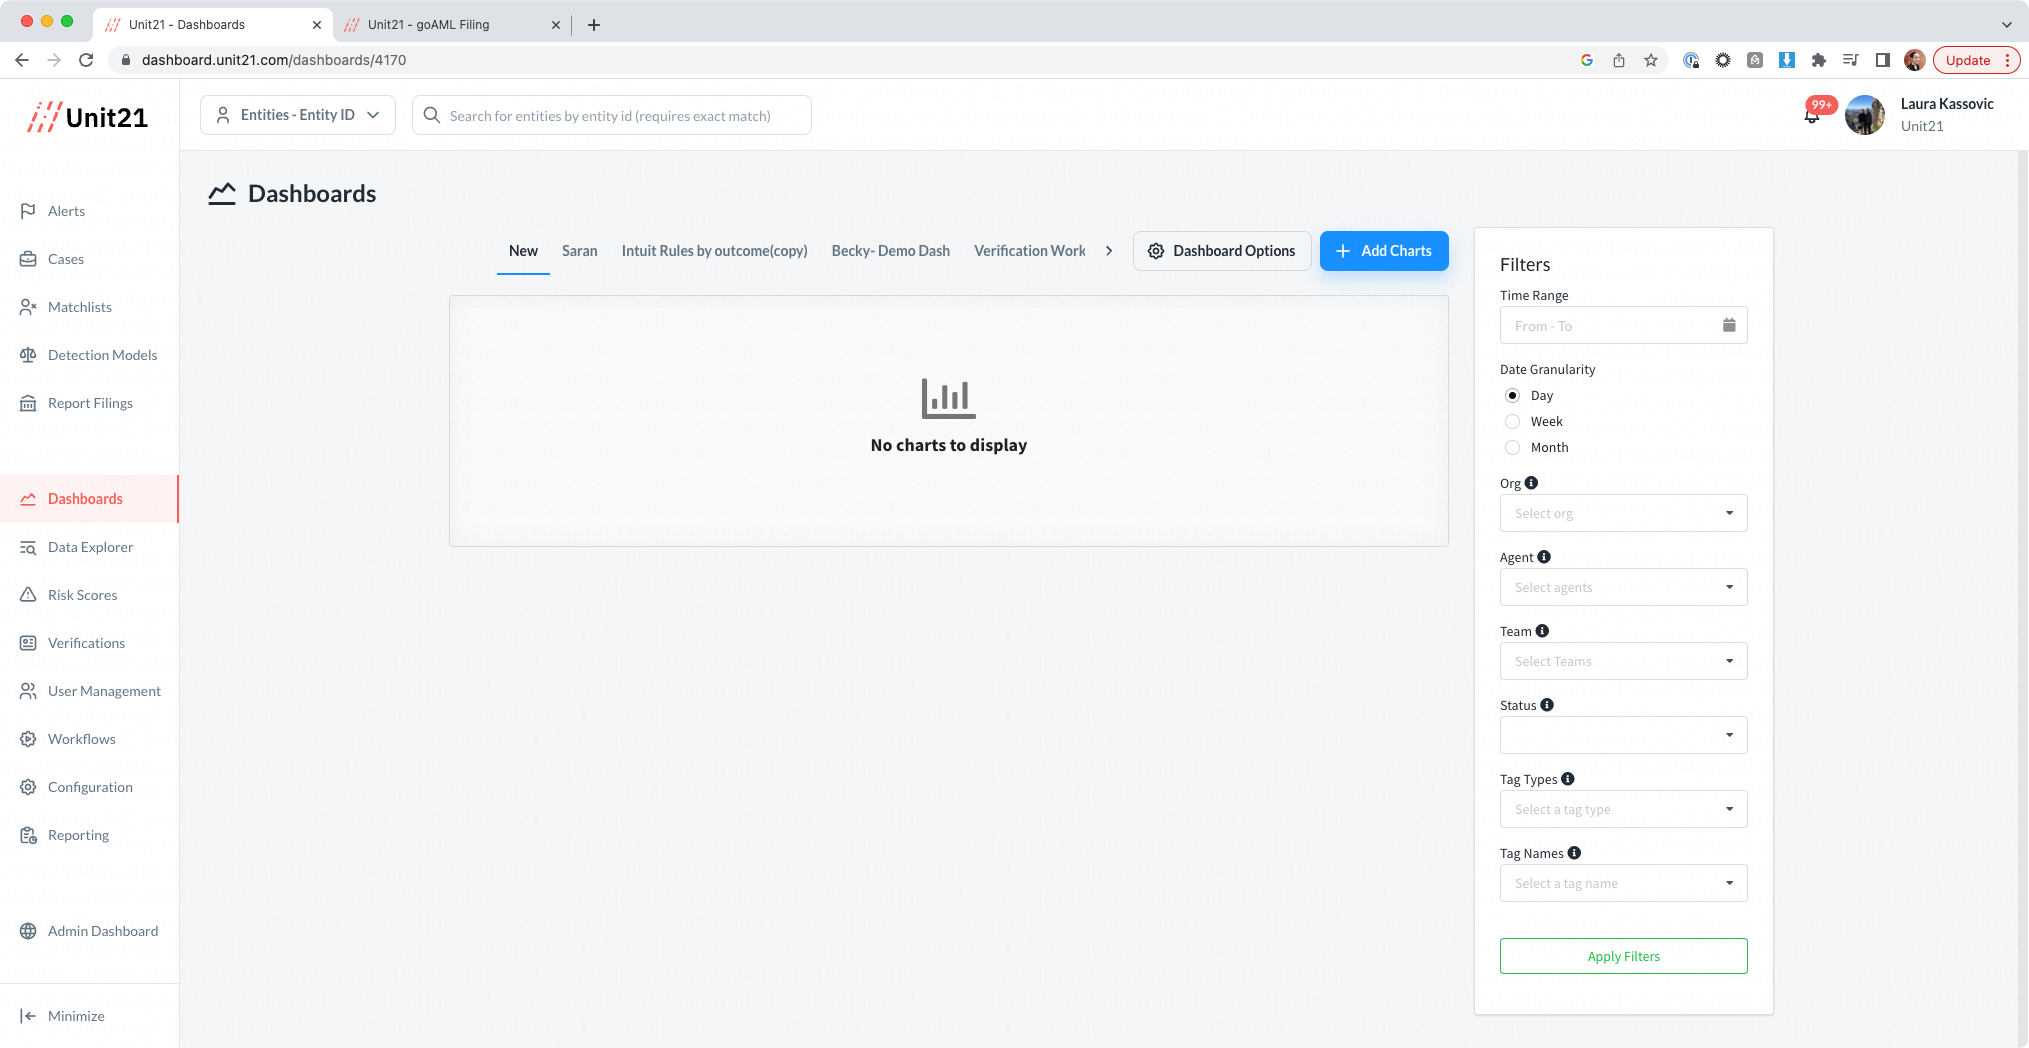This screenshot has height=1048, width=2029.
Task: Show the Status filter info icon
Action: 1547,705
